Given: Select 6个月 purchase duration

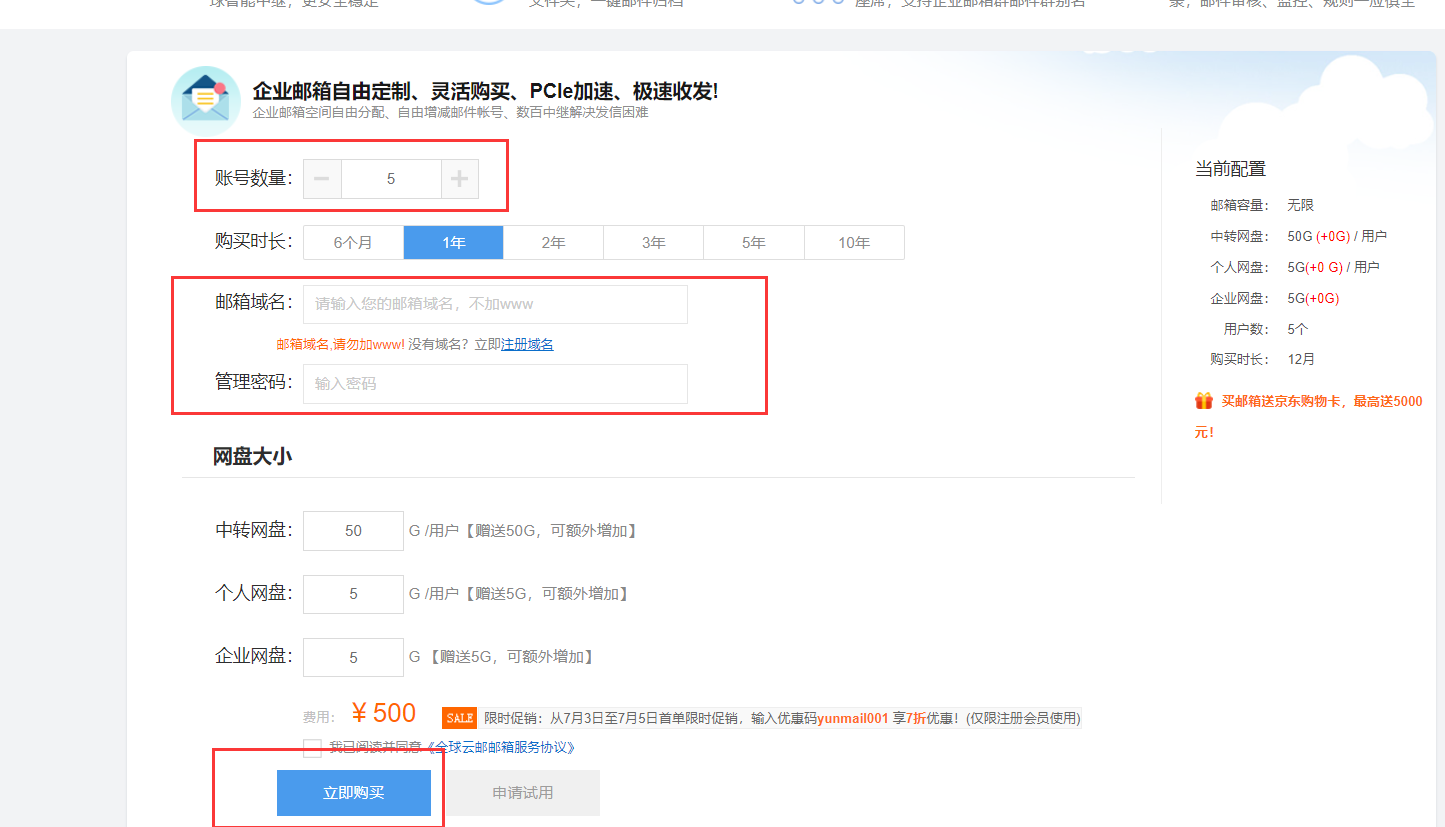Looking at the screenshot, I should click(353, 243).
